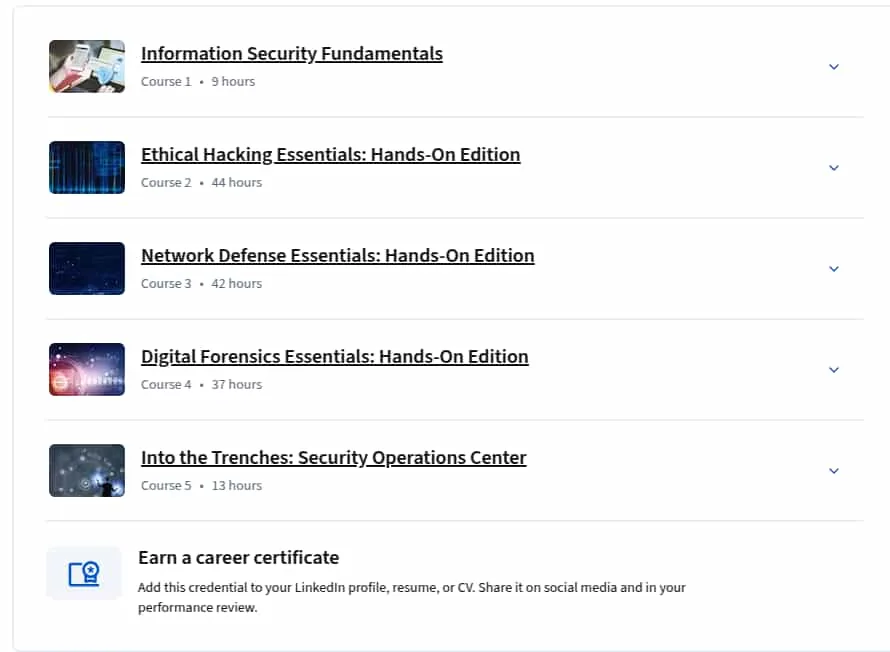The image size is (890, 652).
Task: Expand Network Defense Essentials details chevron
Action: tap(834, 269)
